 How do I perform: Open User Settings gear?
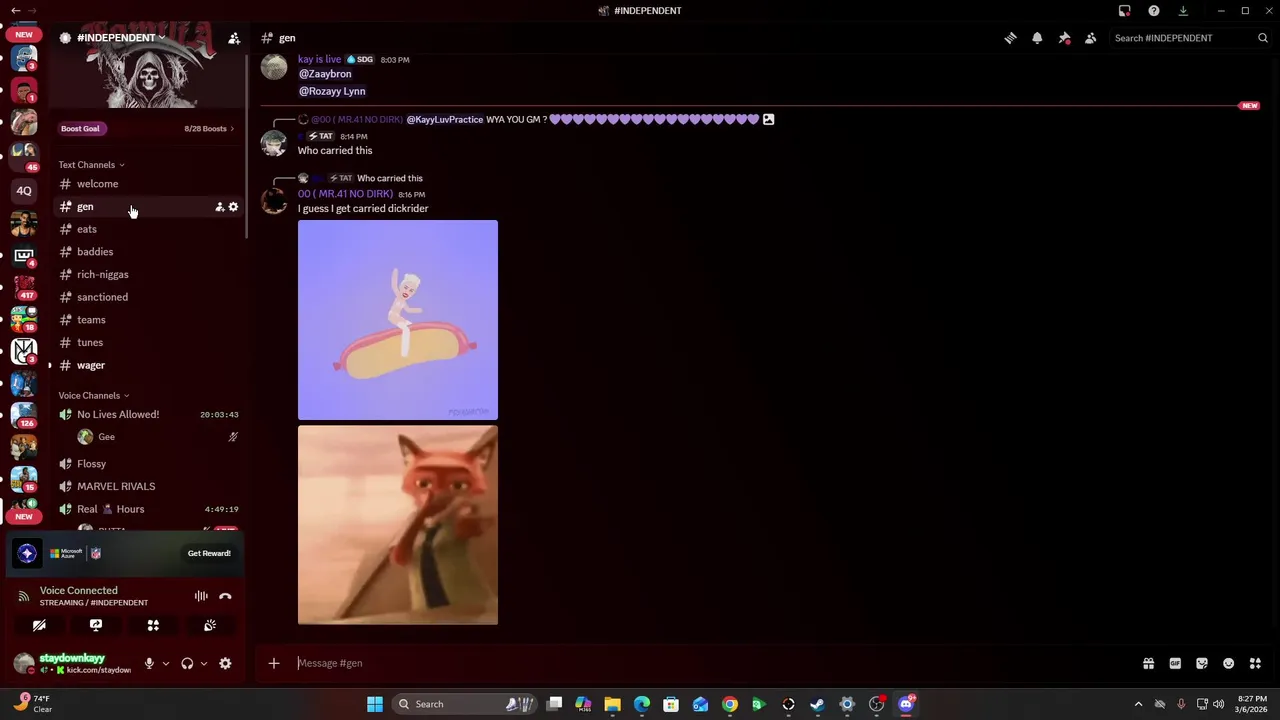tap(225, 663)
